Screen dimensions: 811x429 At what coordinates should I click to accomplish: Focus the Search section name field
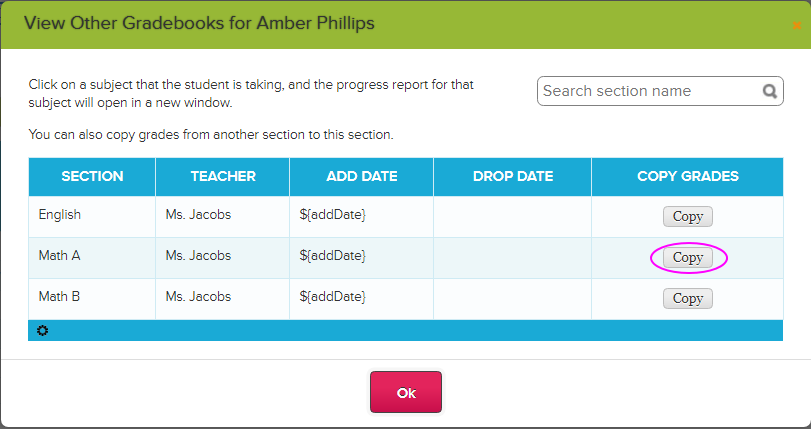[650, 91]
